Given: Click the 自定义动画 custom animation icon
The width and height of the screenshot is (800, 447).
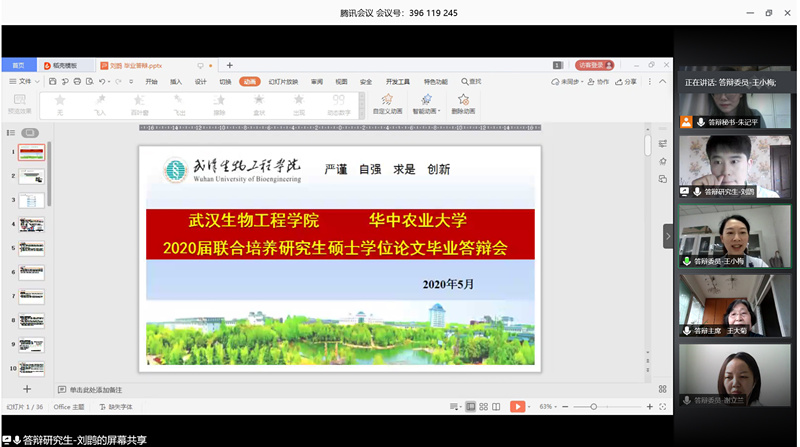Looking at the screenshot, I should [x=386, y=99].
